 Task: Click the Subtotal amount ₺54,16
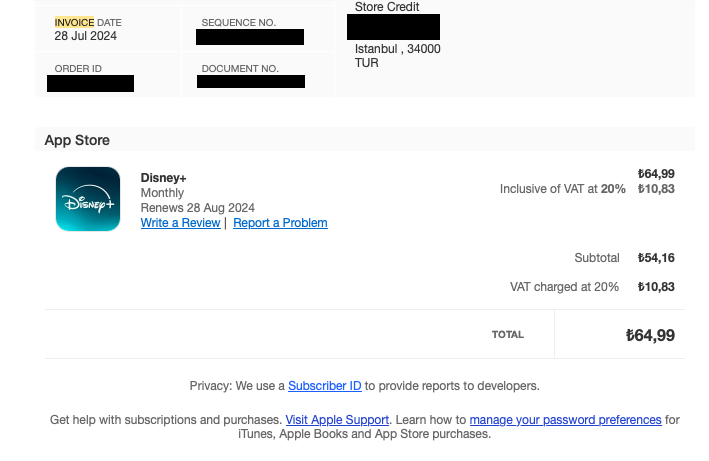point(656,258)
